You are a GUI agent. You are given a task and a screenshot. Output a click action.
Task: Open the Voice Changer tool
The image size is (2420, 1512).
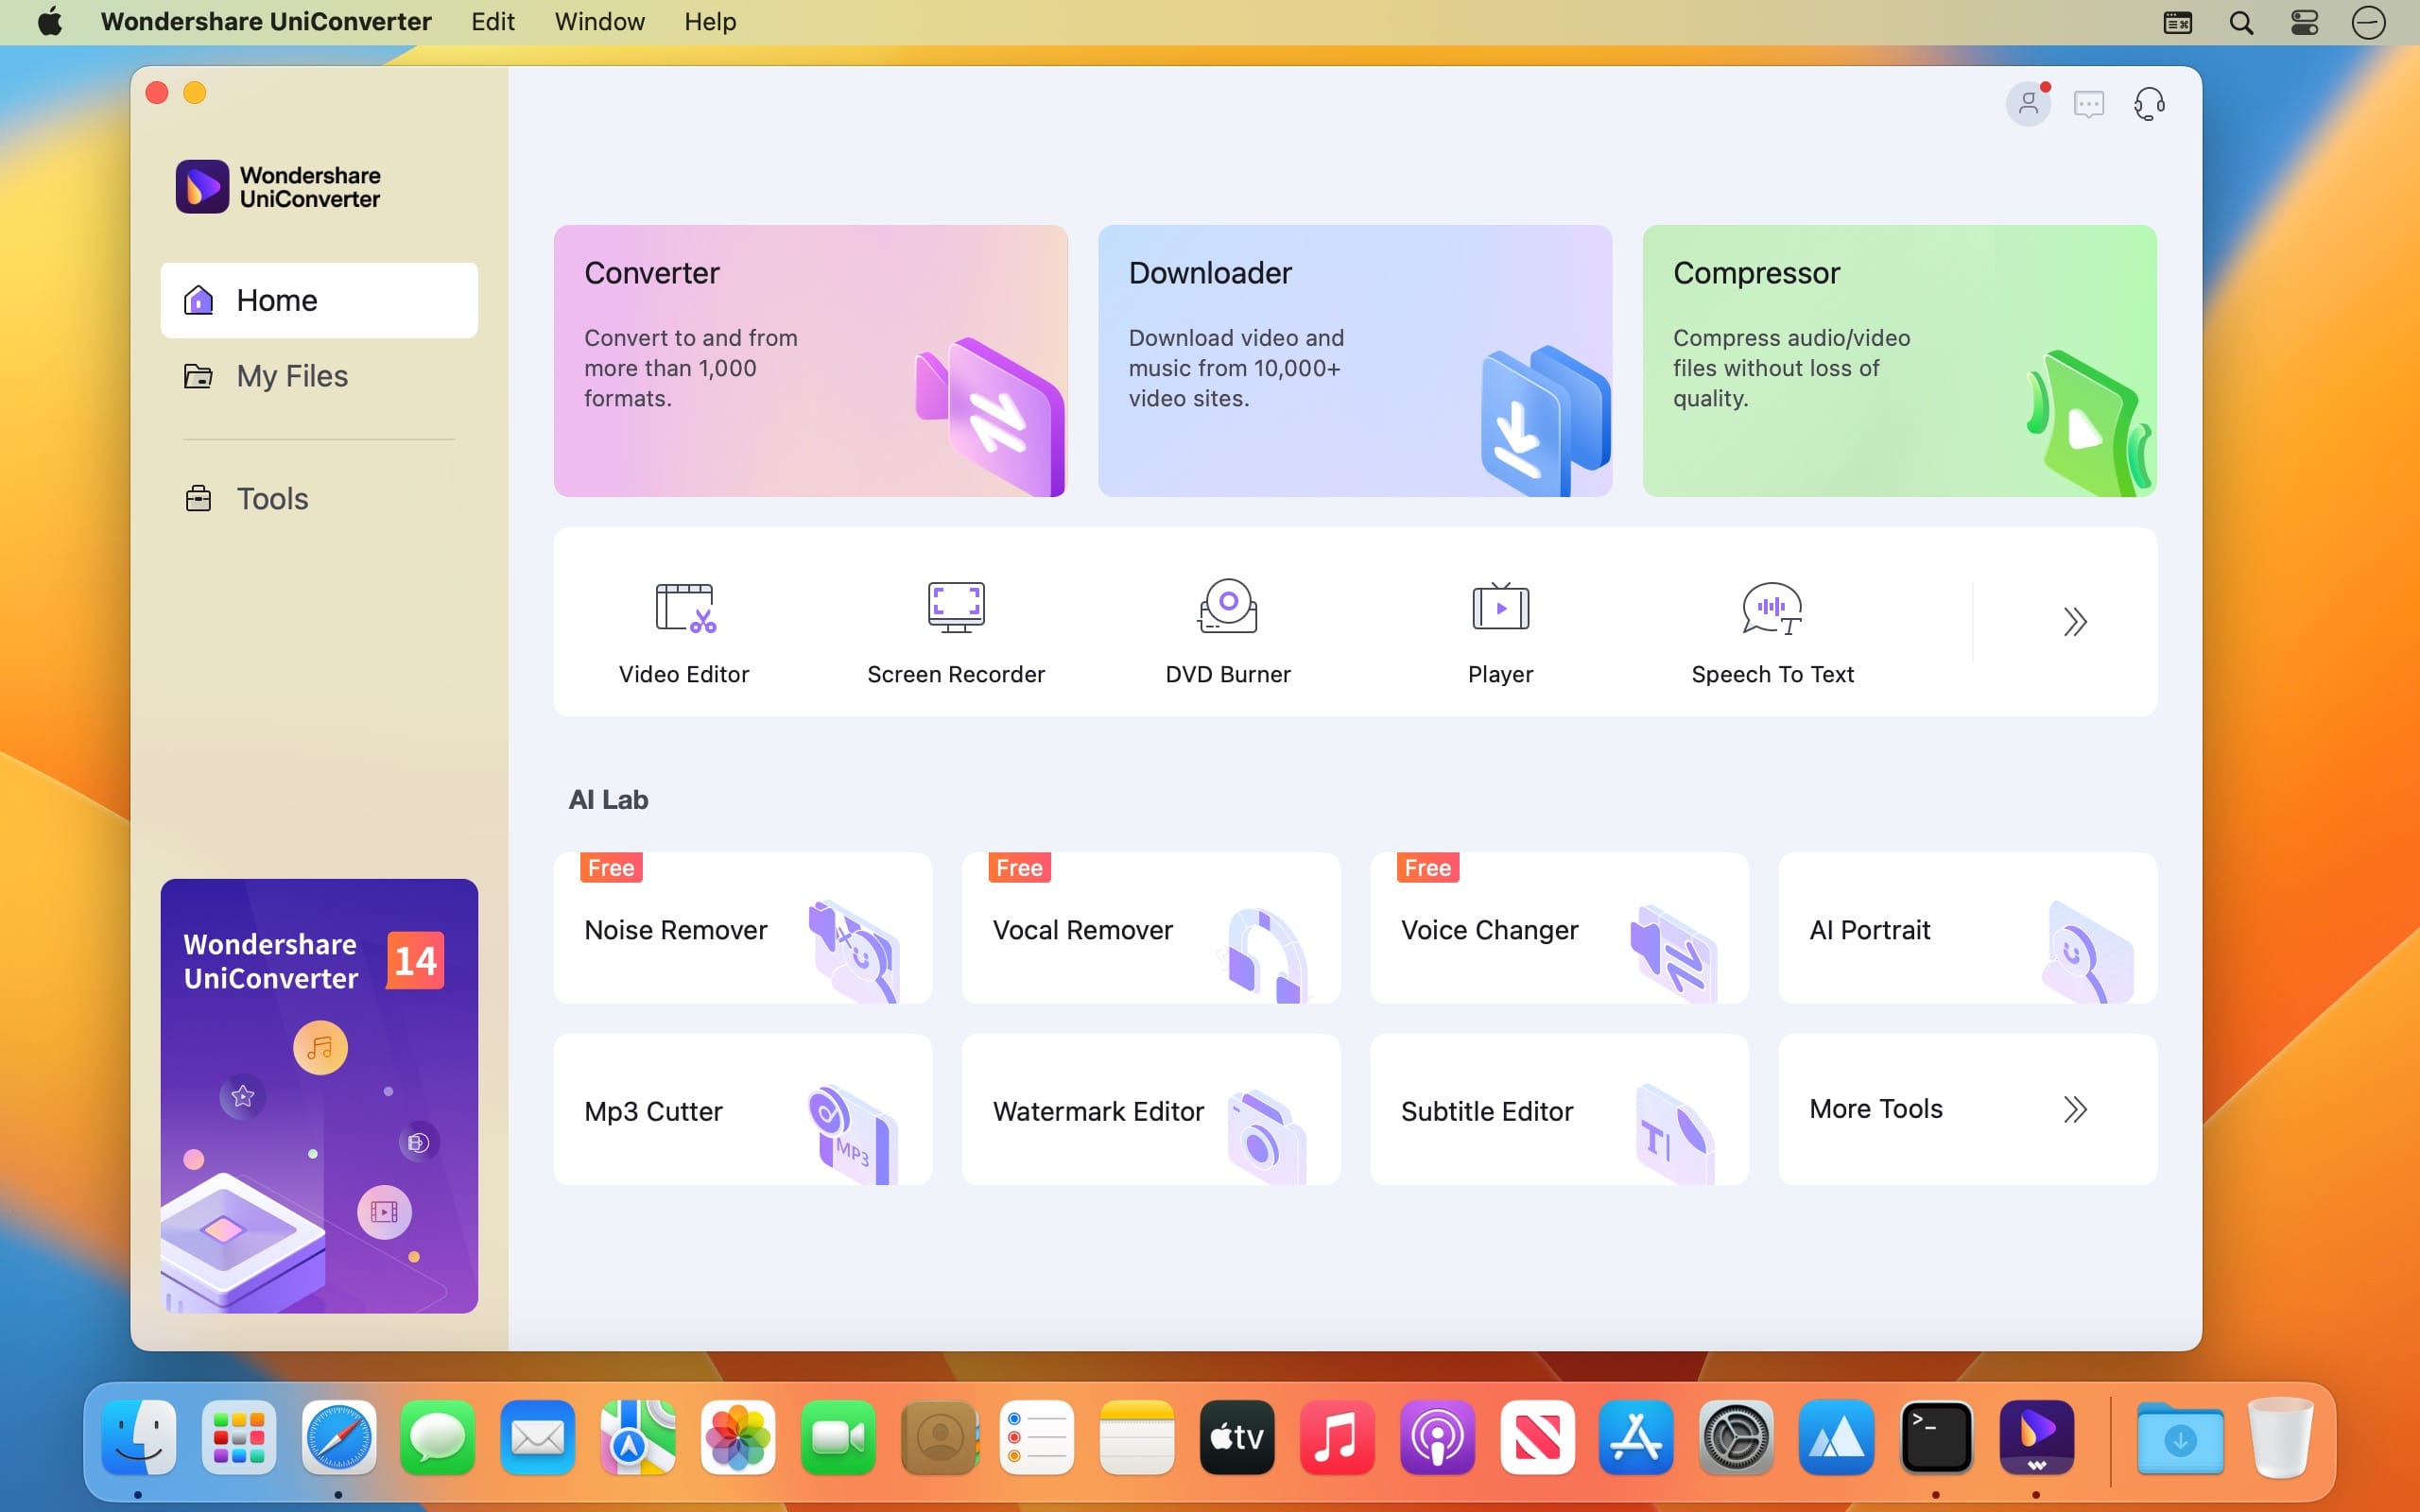(x=1559, y=928)
